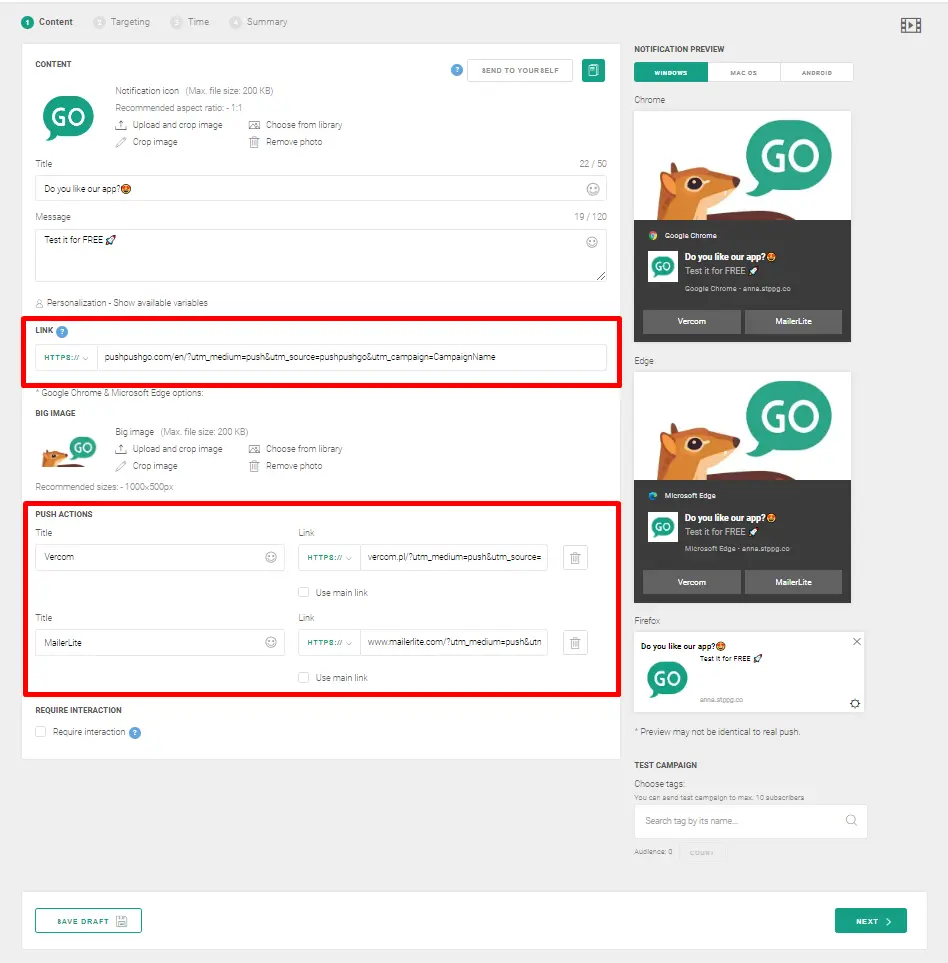Viewport: 948px width, 963px height.
Task: Focus the Search tag by name field
Action: (750, 821)
